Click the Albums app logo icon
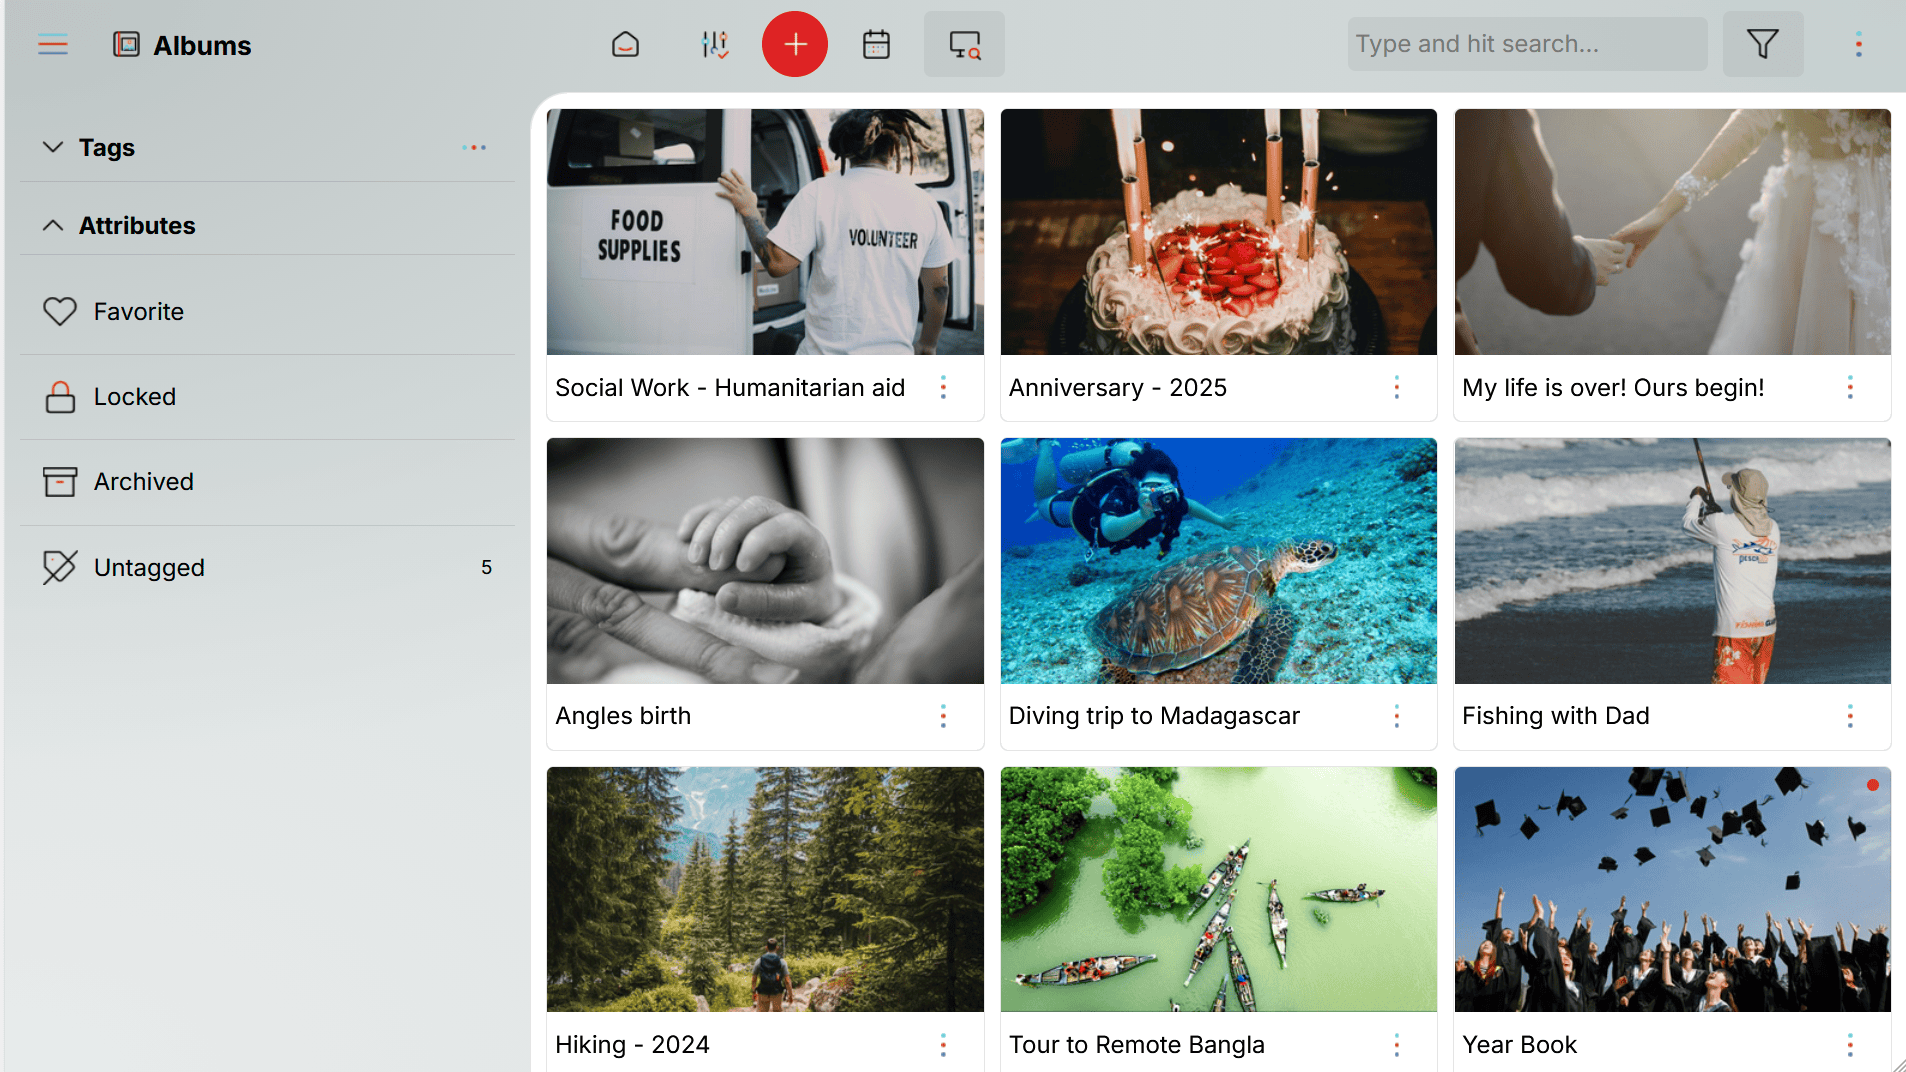This screenshot has height=1072, width=1906. point(127,44)
